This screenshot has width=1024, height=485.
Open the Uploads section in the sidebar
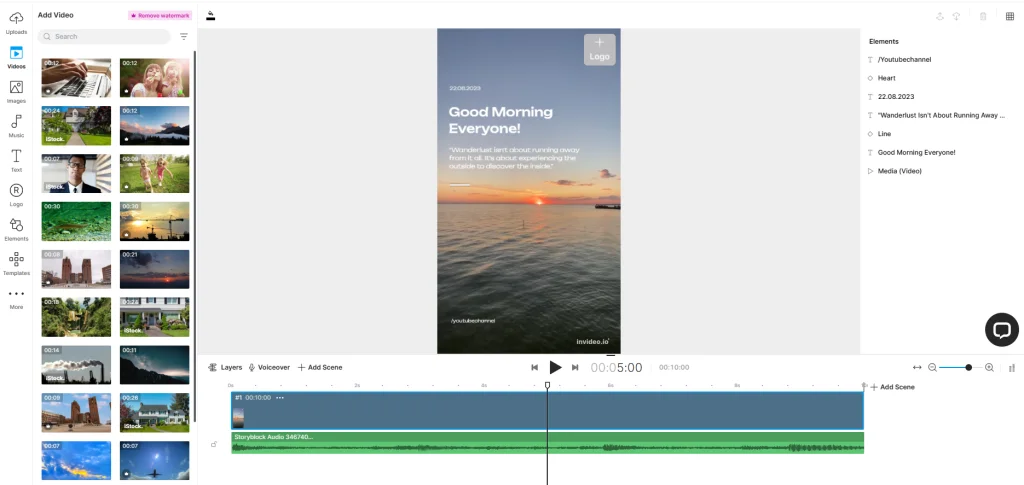tap(16, 23)
